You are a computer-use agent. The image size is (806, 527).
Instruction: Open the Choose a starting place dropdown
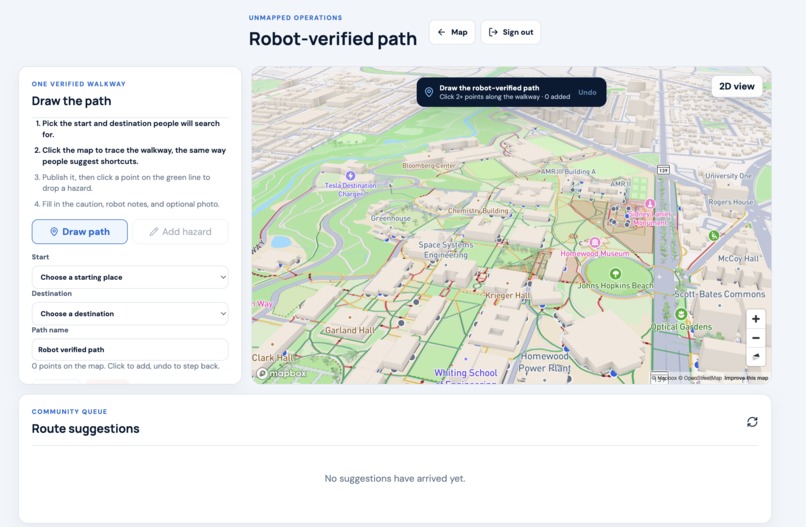130,277
